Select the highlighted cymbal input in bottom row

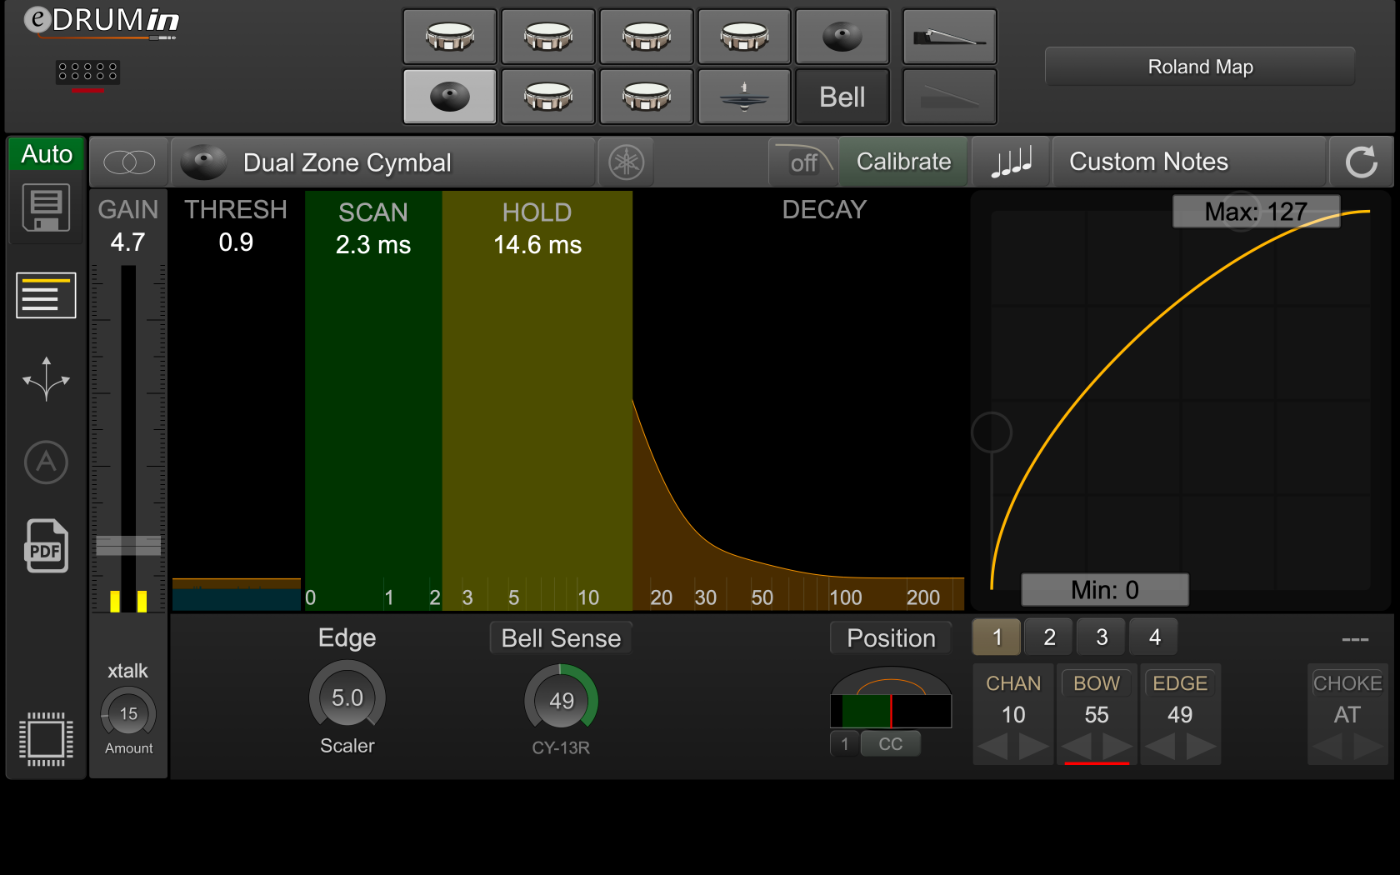coord(449,96)
